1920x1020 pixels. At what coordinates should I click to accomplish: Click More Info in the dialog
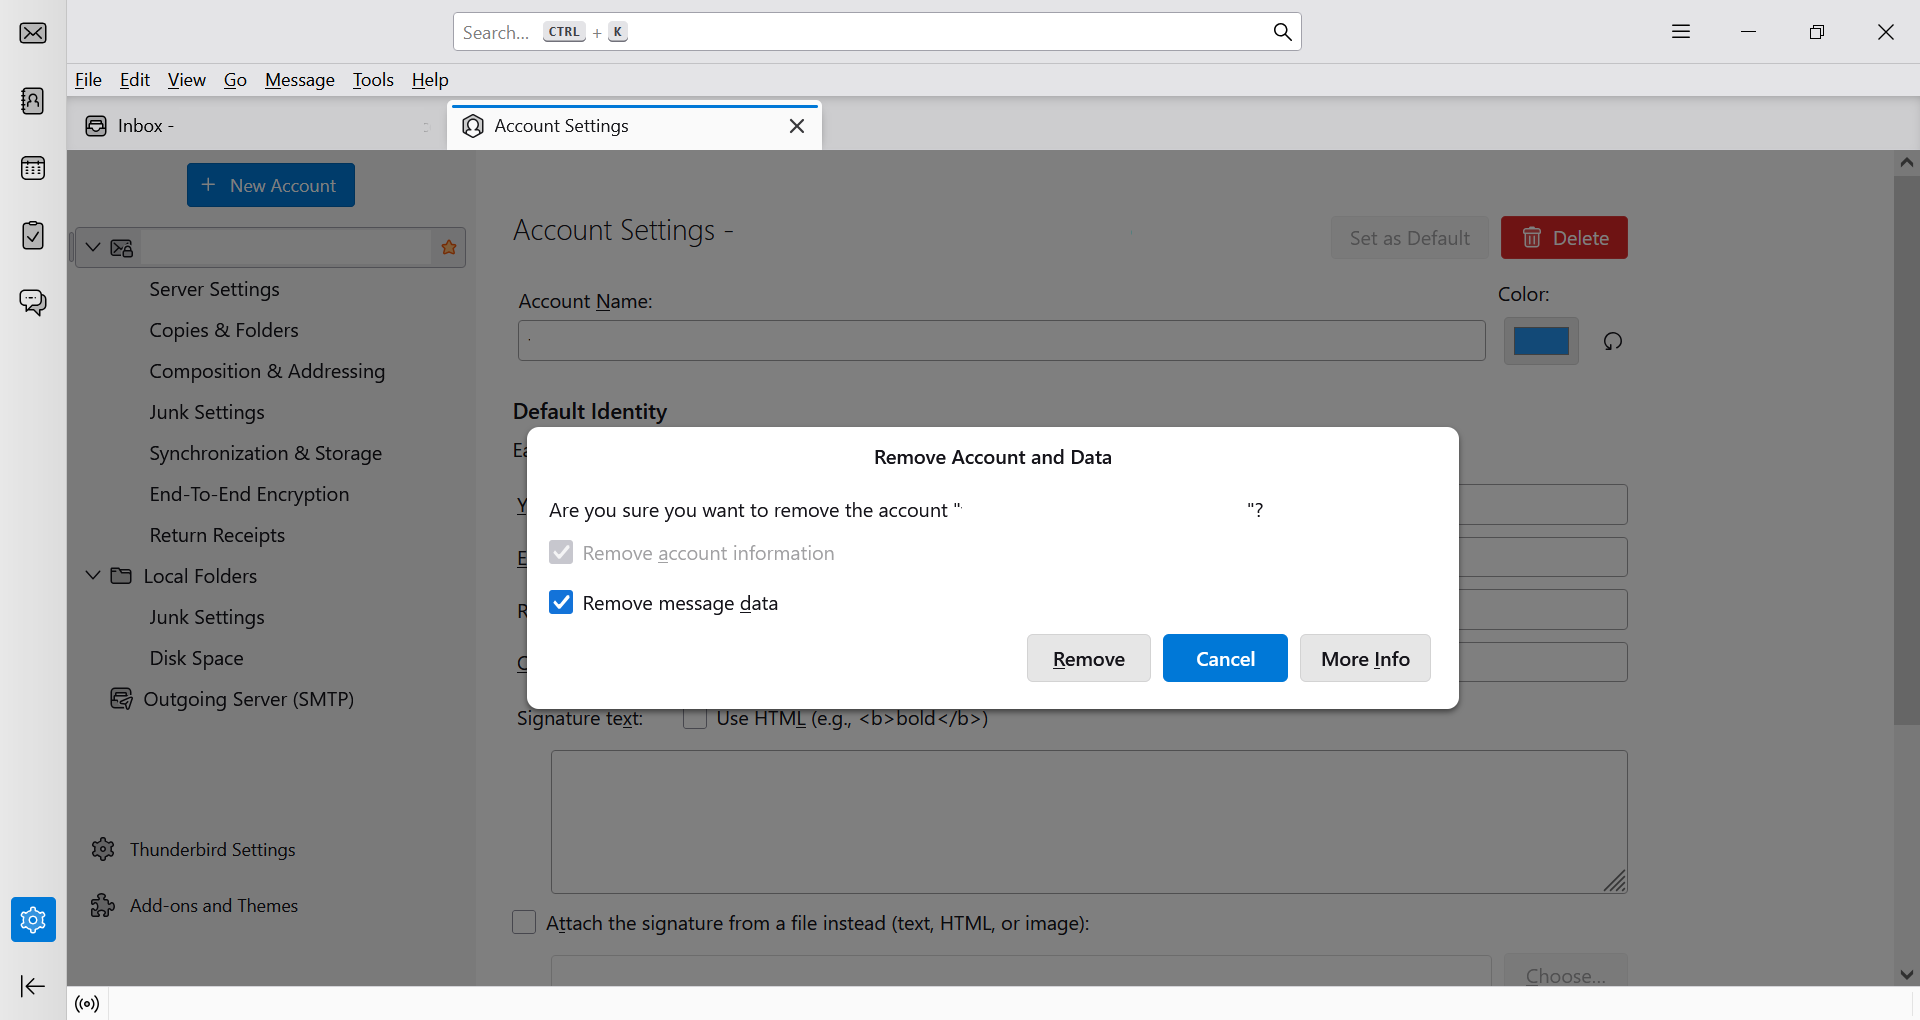[1365, 658]
